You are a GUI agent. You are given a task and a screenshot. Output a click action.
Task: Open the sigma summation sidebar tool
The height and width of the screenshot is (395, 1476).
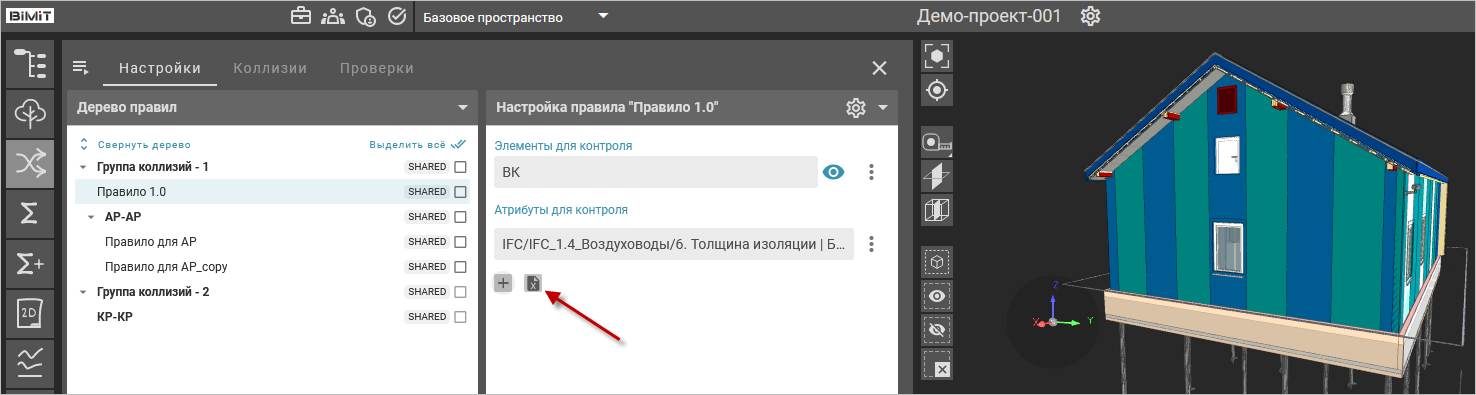point(30,214)
